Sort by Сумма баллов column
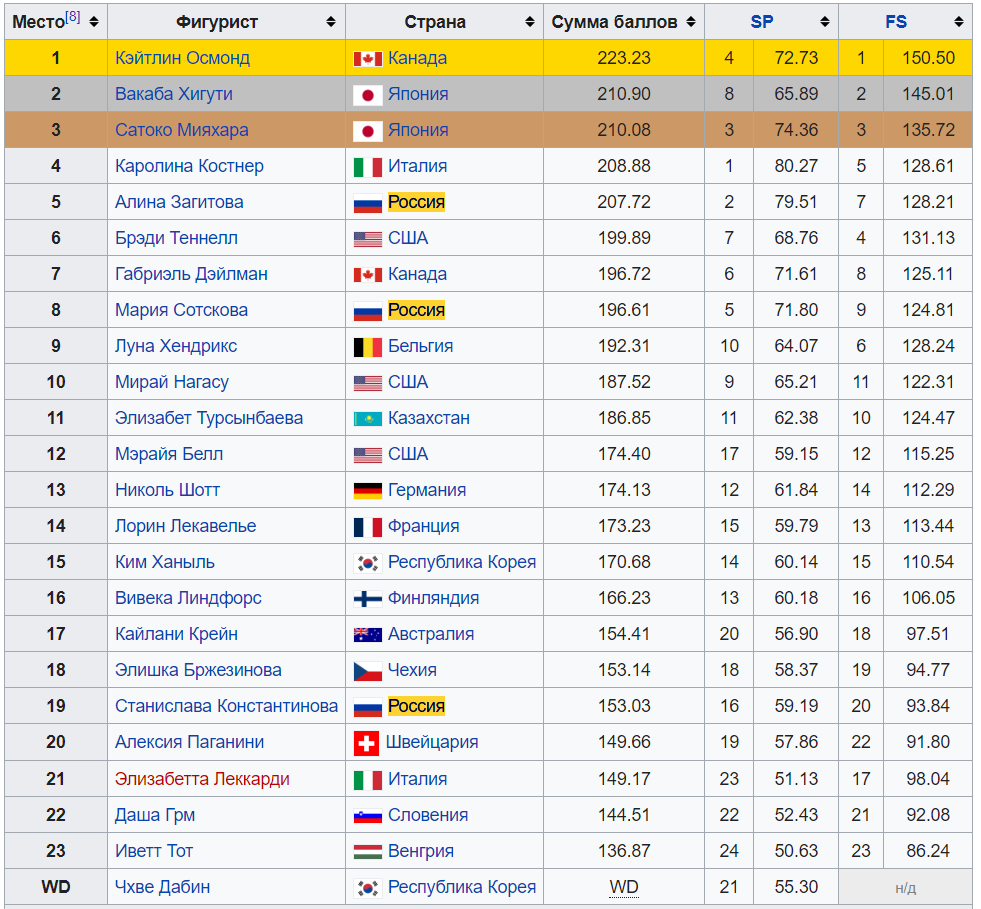This screenshot has height=909, width=981. tap(690, 22)
